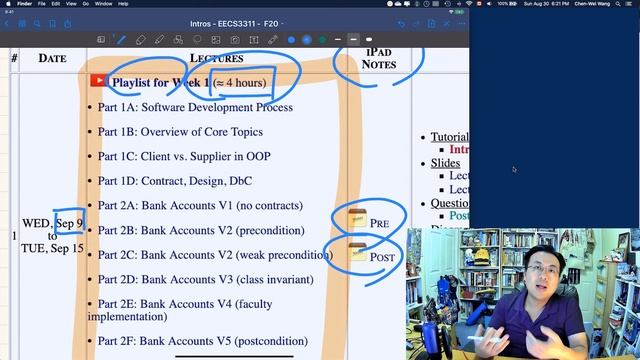The height and width of the screenshot is (360, 640).
Task: Open the Go menu
Action: tap(86, 4)
